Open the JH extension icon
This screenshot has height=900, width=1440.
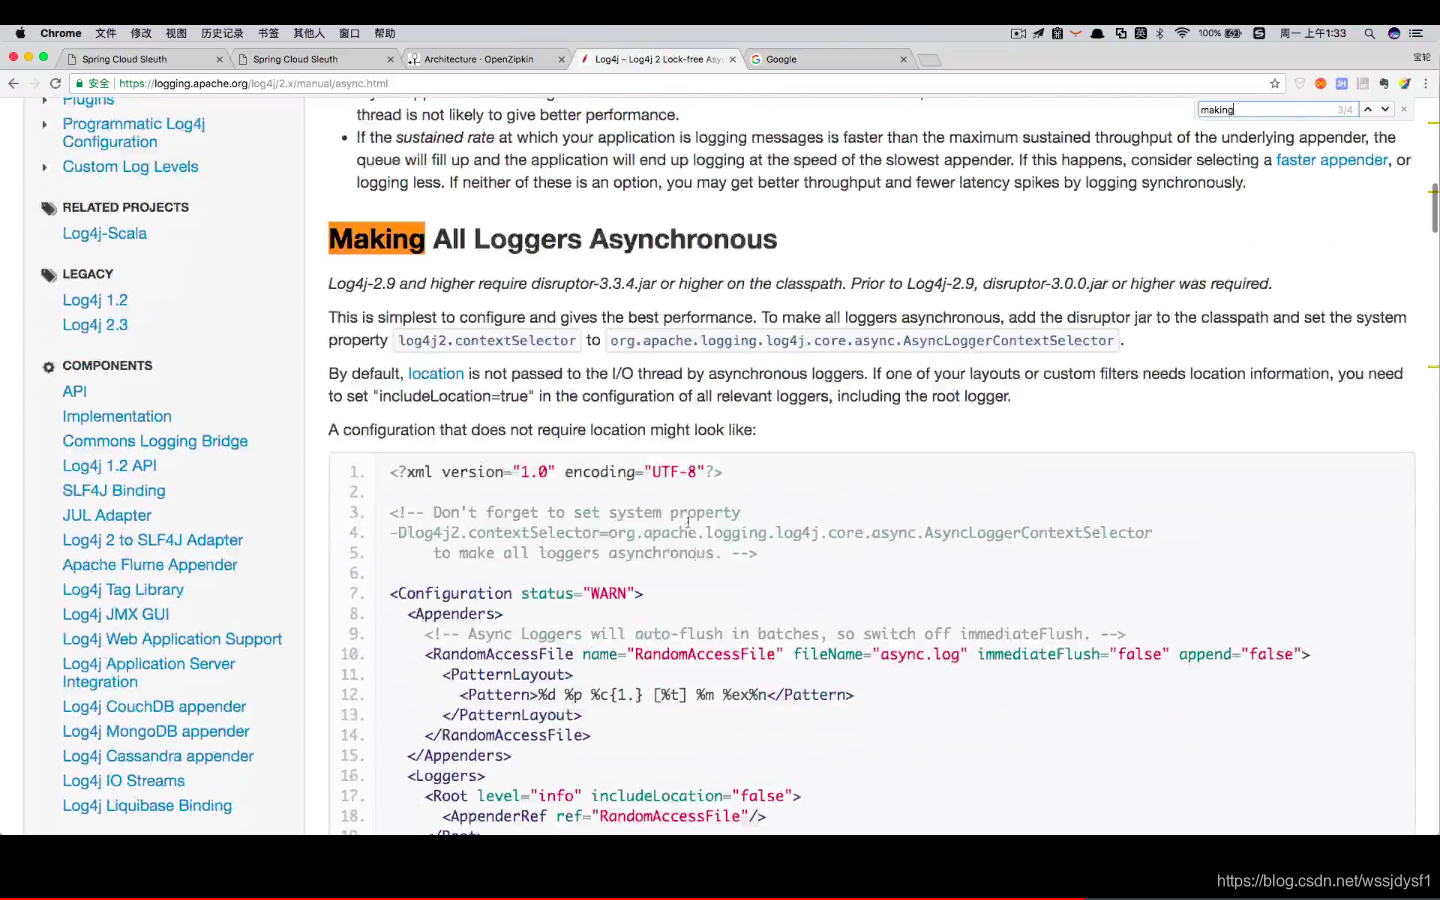pyautogui.click(x=1342, y=84)
